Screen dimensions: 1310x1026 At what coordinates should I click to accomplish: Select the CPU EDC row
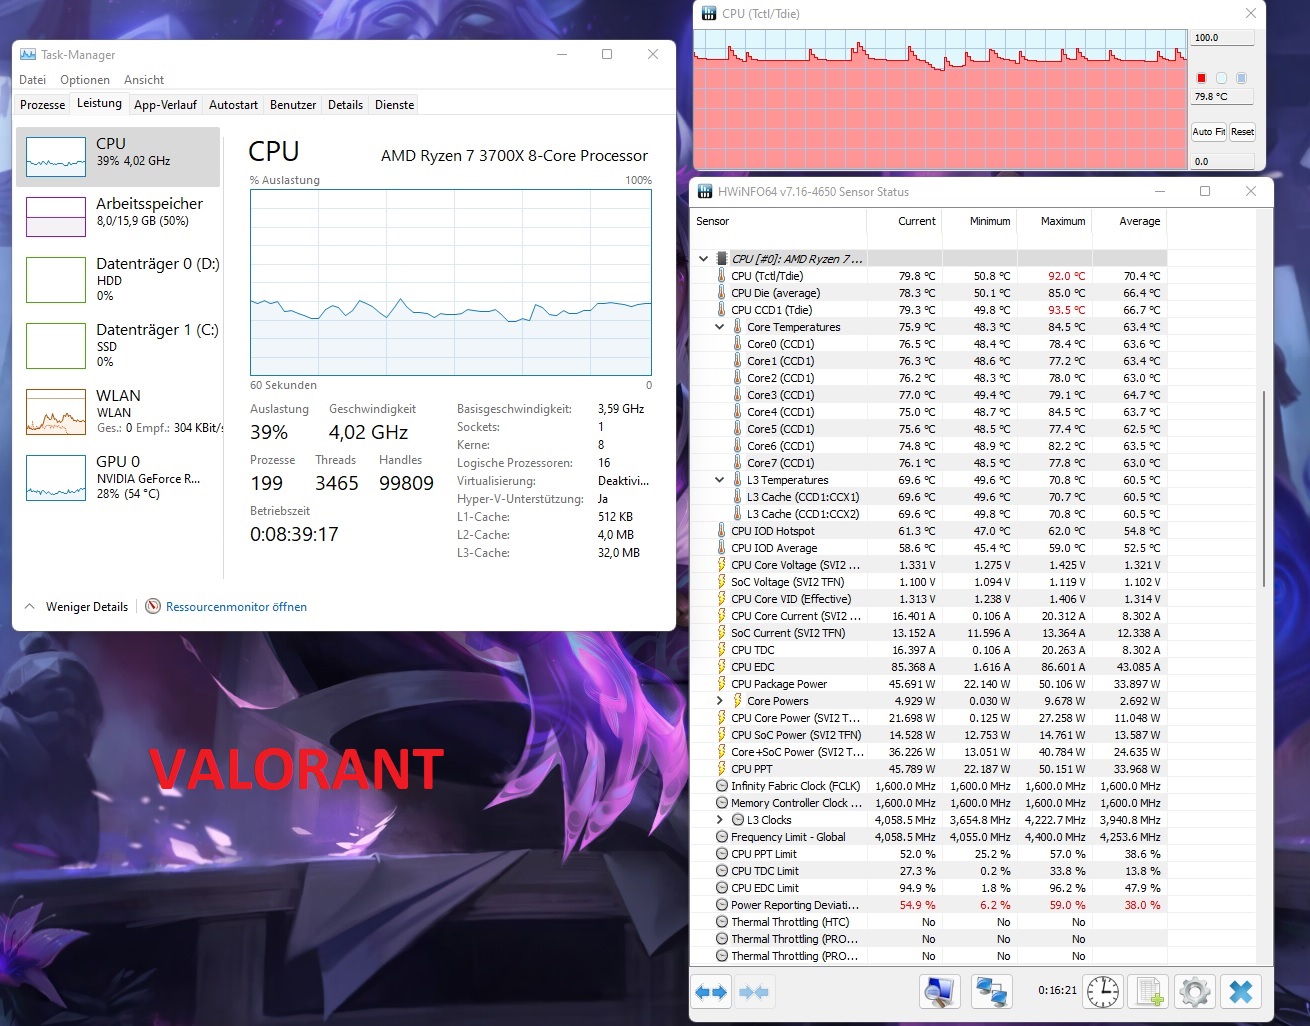pos(928,667)
